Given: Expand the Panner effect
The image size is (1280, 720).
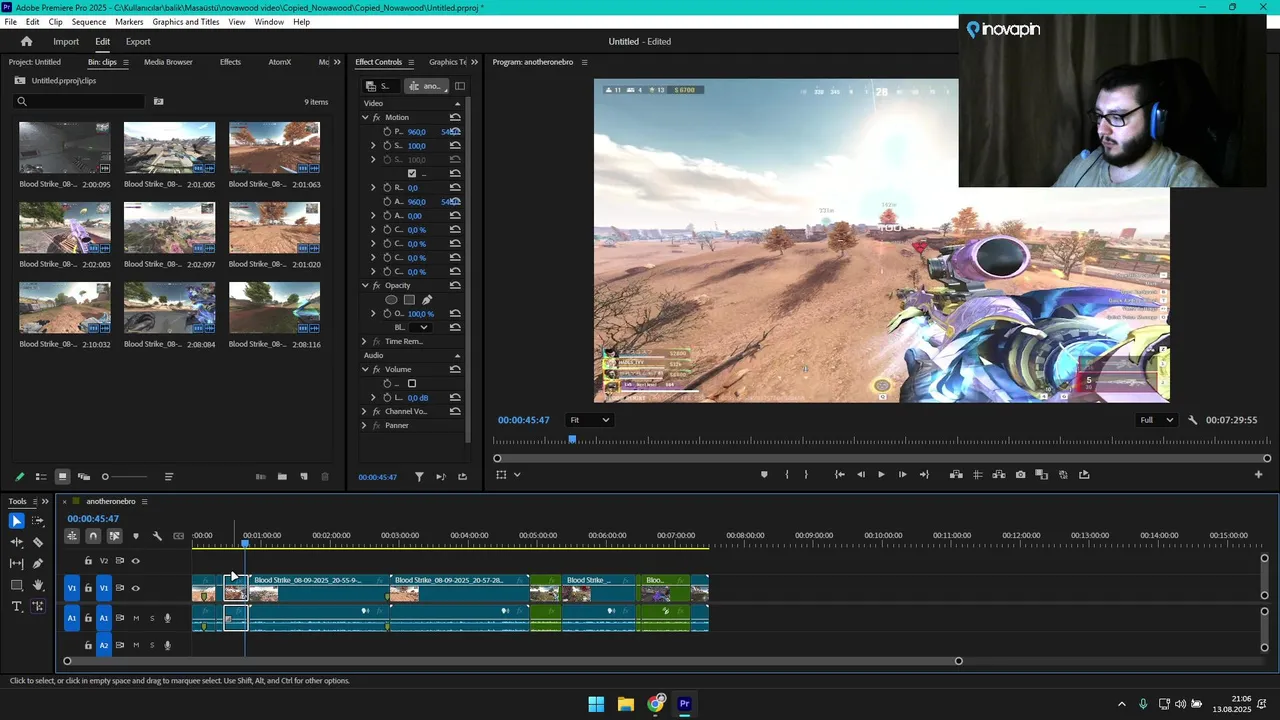Looking at the screenshot, I should (x=364, y=426).
